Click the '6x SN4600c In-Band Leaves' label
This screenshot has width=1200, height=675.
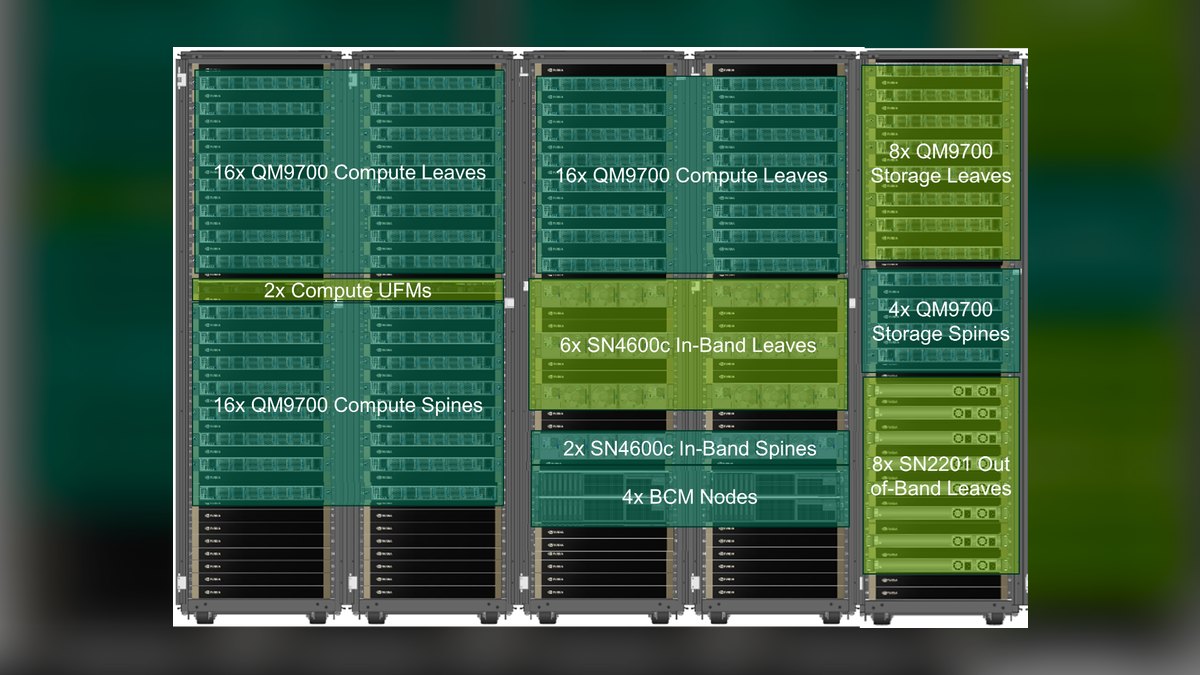point(688,346)
